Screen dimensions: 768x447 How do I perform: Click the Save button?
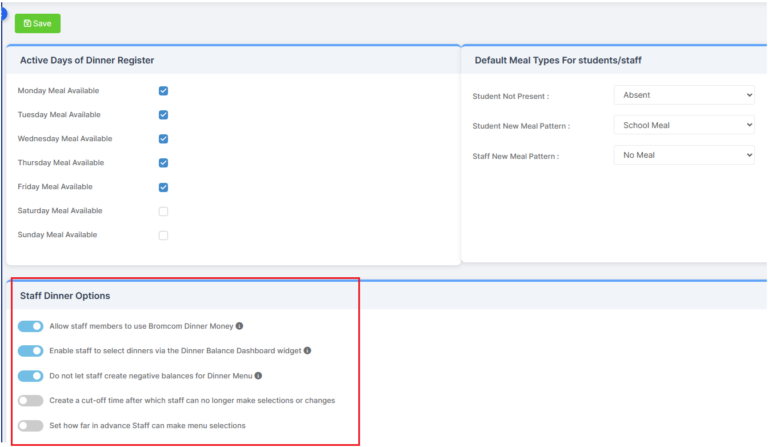(37, 23)
